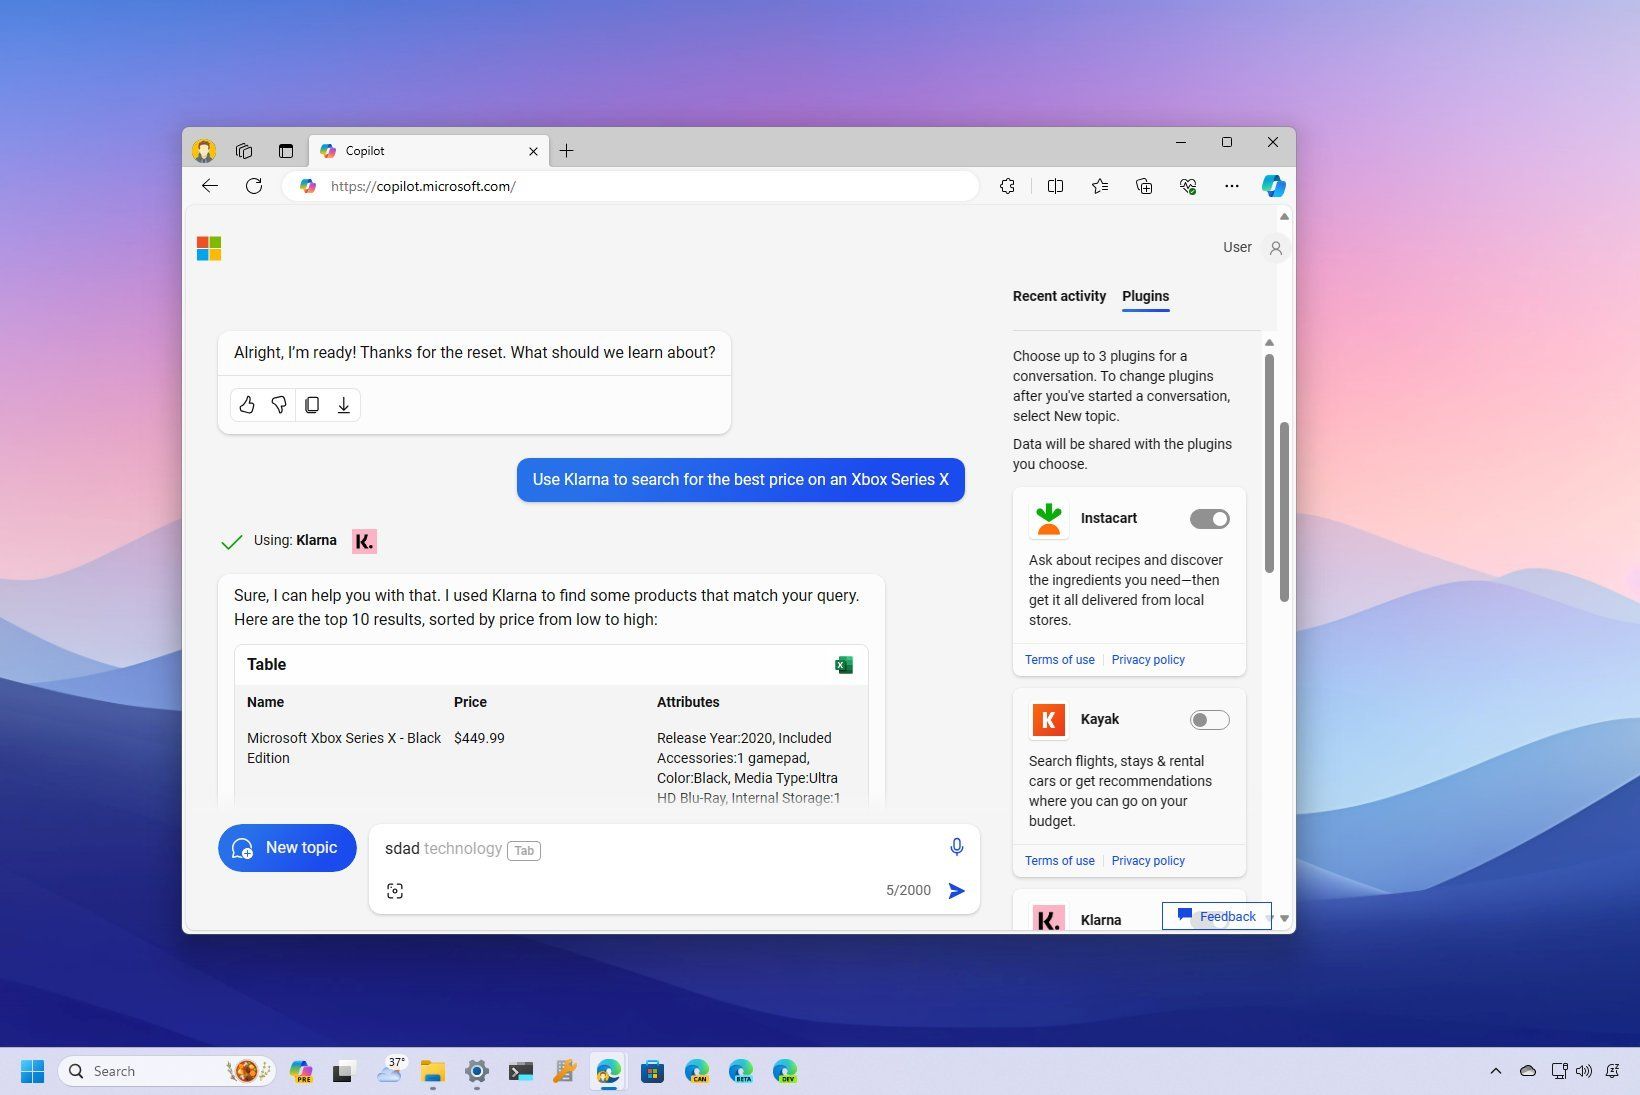Give a thumbs down to Copilot's response

279,404
